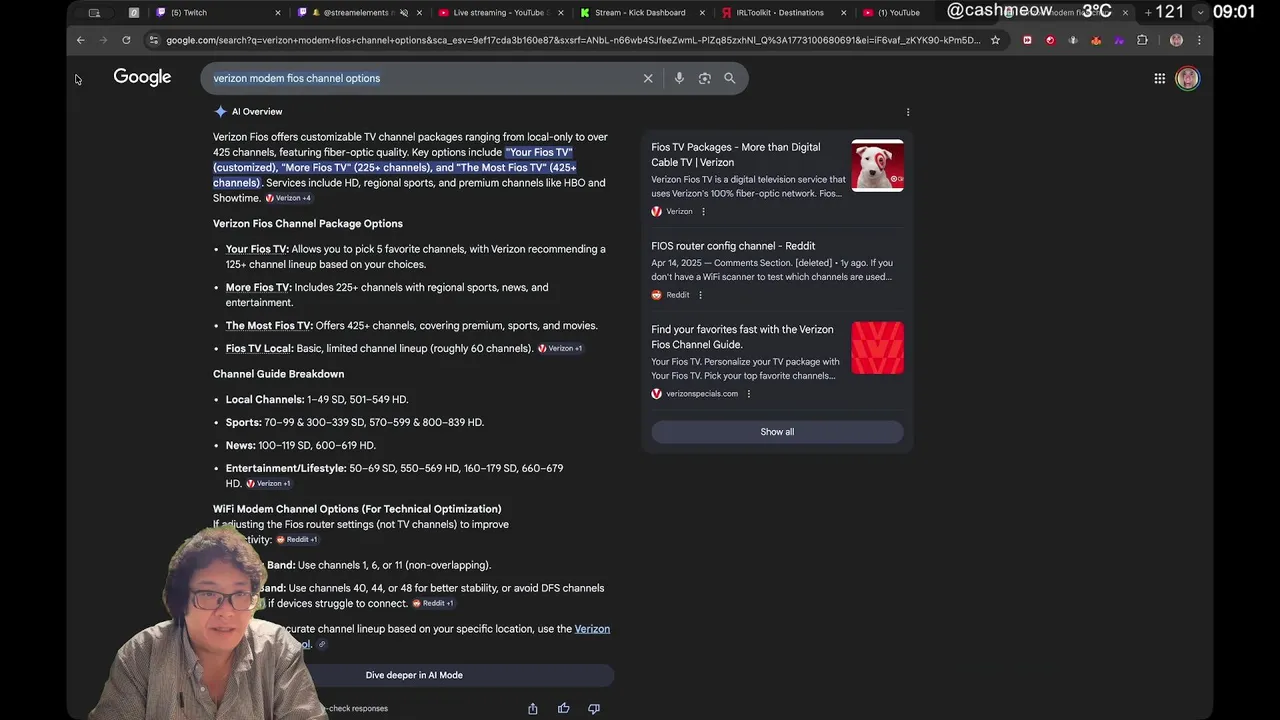This screenshot has height=720, width=1280.
Task: Click the 'Fios TV Local:' bullet heading
Action: pyautogui.click(x=260, y=349)
